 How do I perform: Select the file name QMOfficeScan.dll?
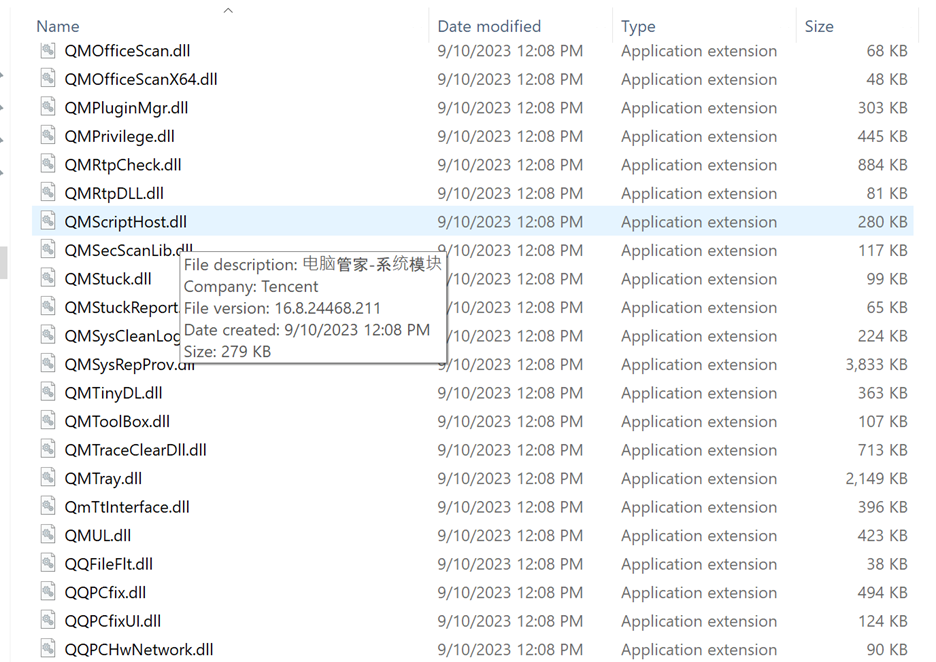127,51
